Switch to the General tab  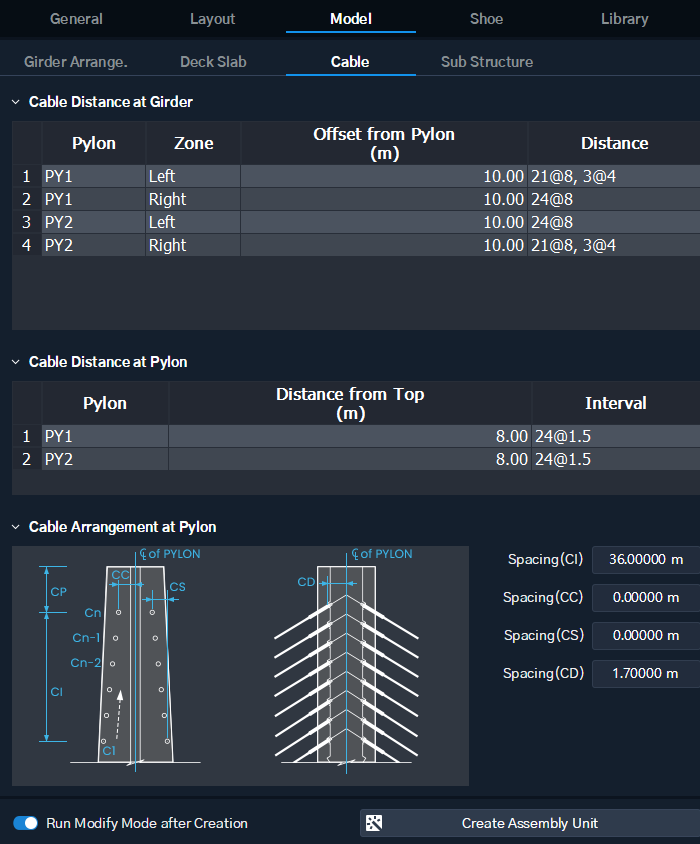76,19
